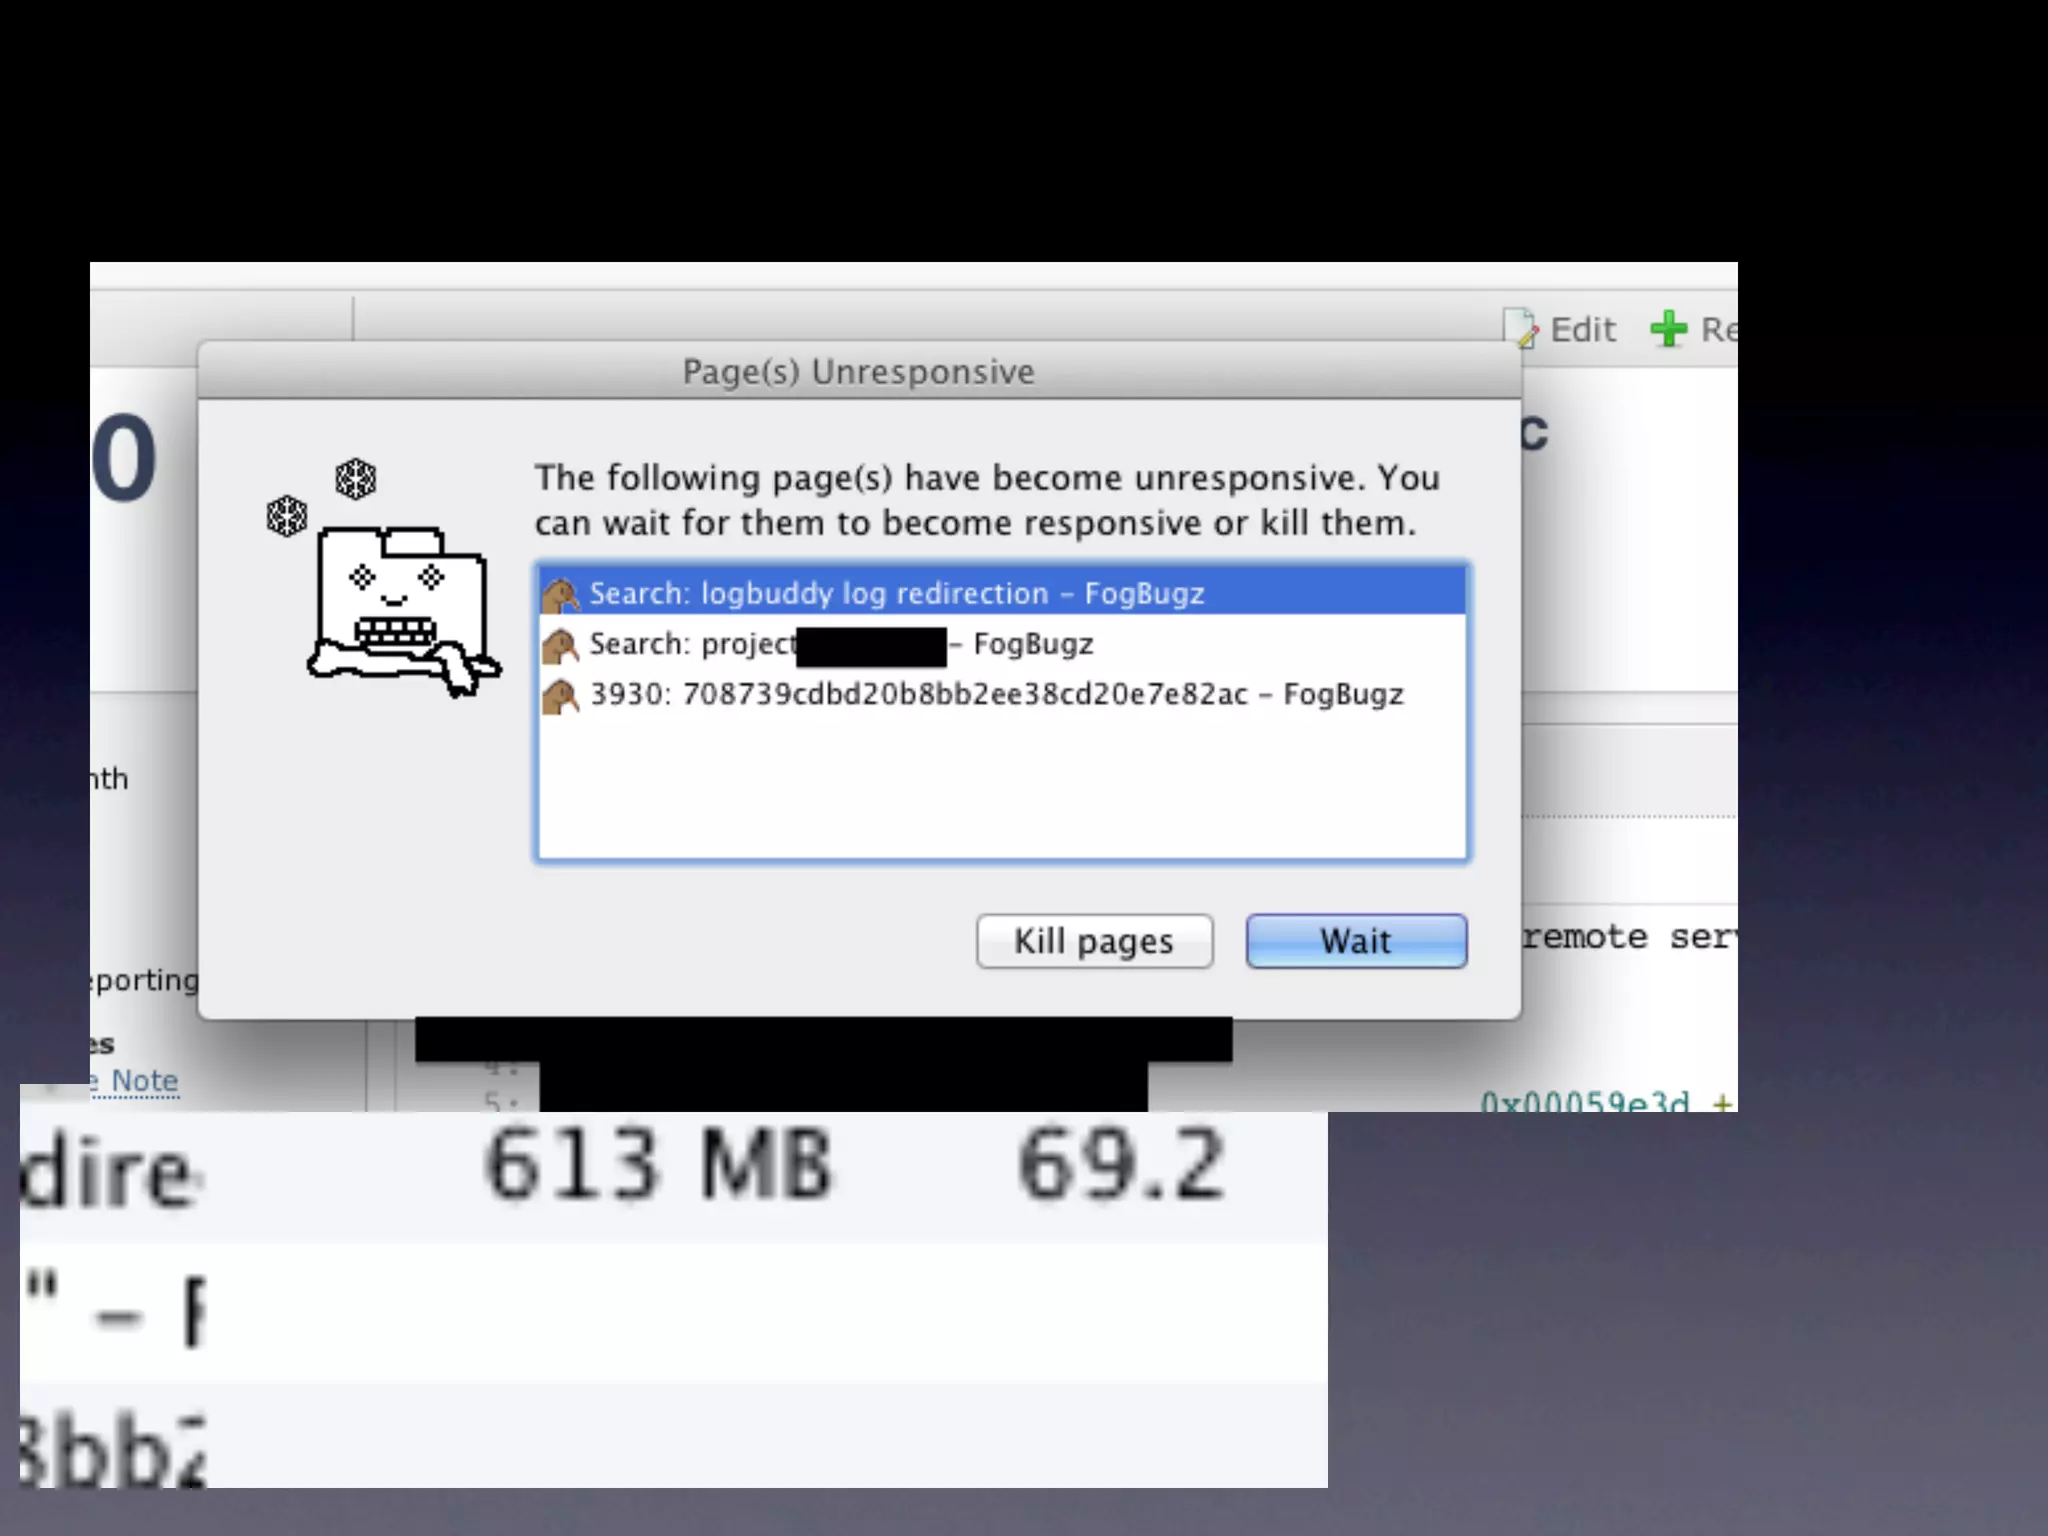
Task: Click the Page(s) Unresponsive title bar
Action: tap(859, 371)
